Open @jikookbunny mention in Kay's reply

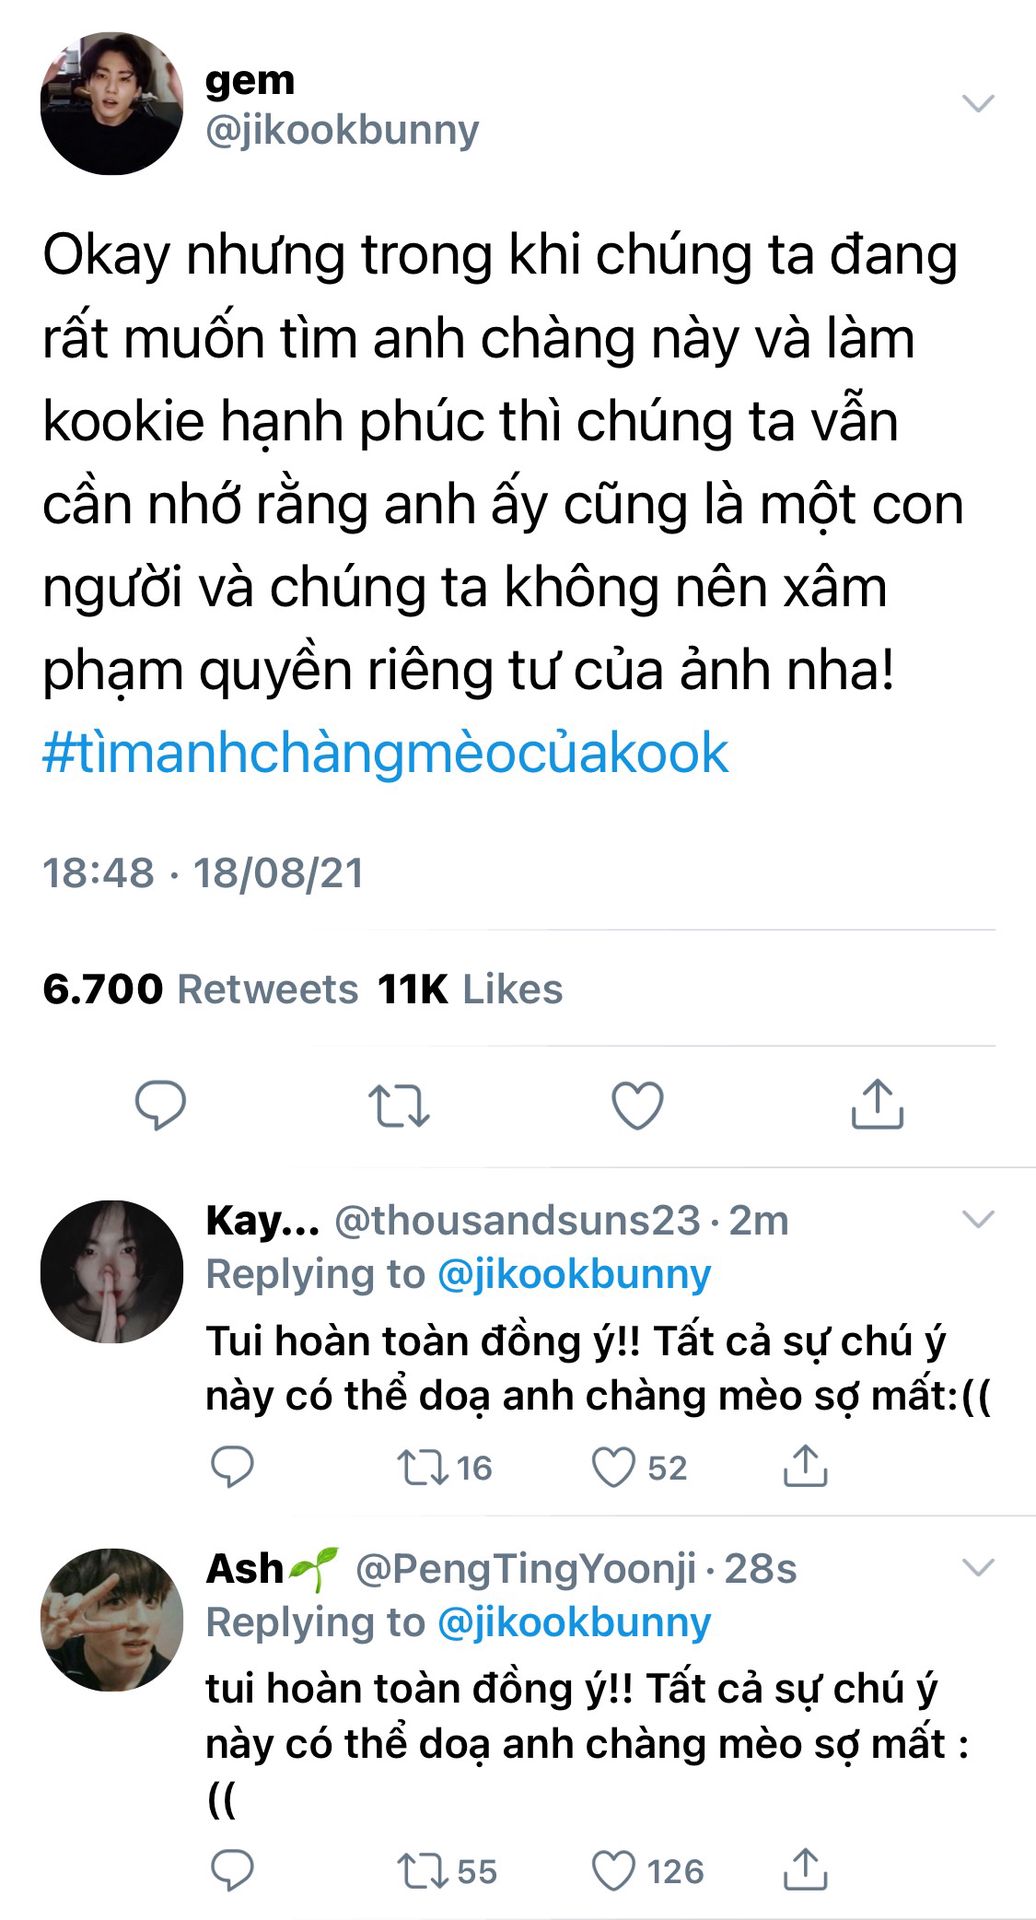pyautogui.click(x=574, y=1274)
